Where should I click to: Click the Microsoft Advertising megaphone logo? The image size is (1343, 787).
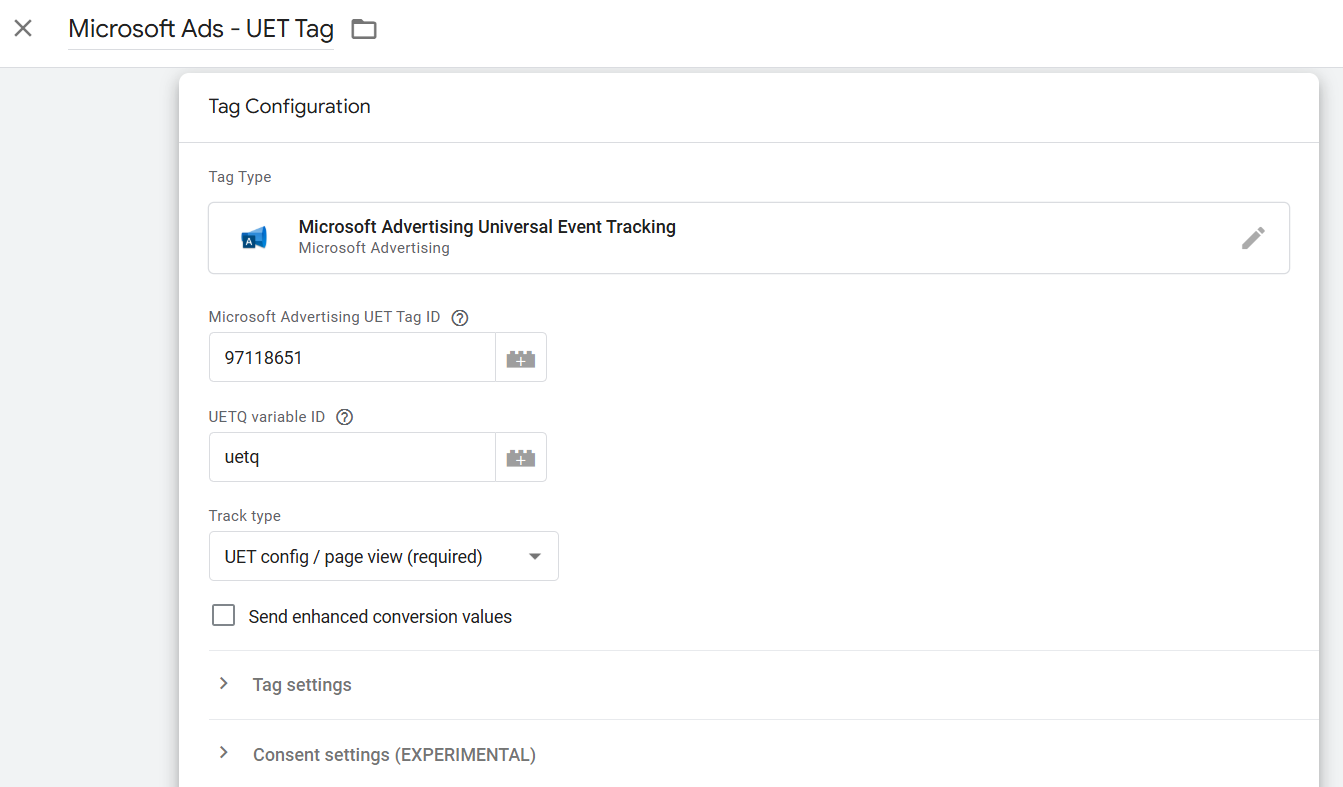254,238
